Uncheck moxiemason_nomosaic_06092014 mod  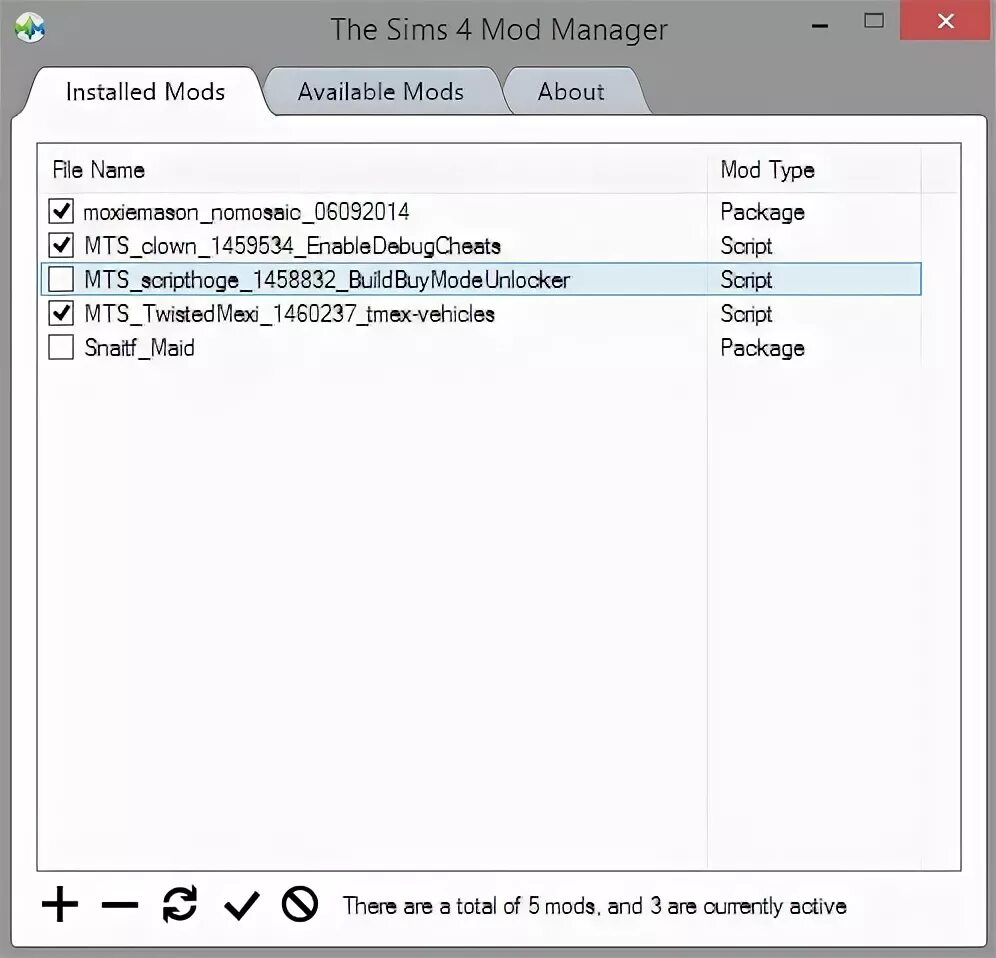tap(61, 211)
